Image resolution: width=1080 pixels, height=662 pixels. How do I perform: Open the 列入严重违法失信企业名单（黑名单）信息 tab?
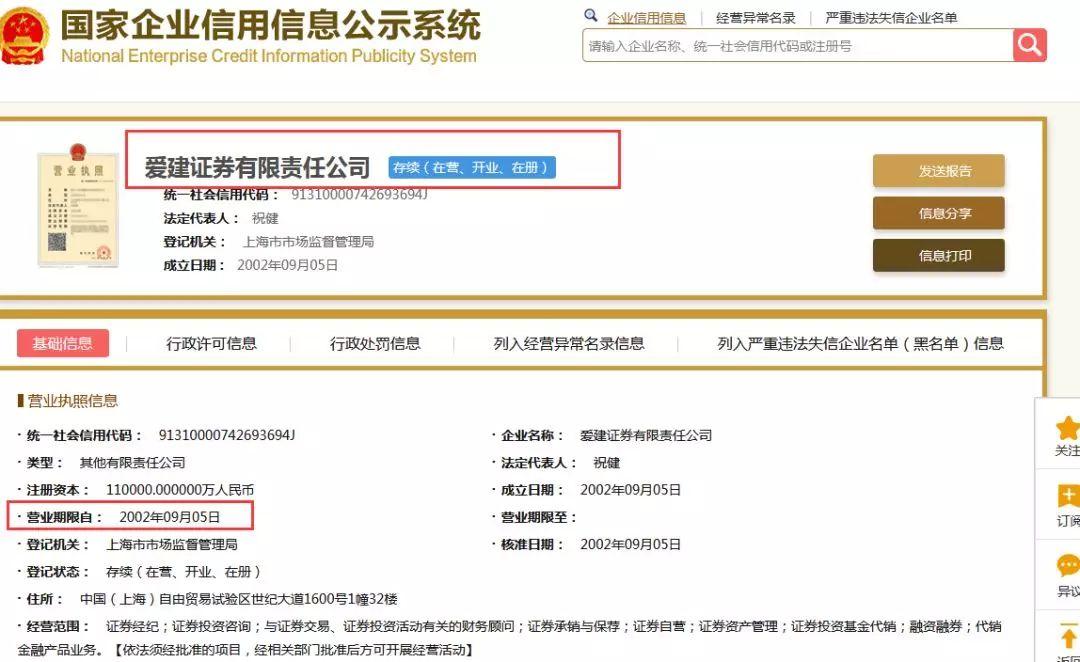pyautogui.click(x=860, y=344)
